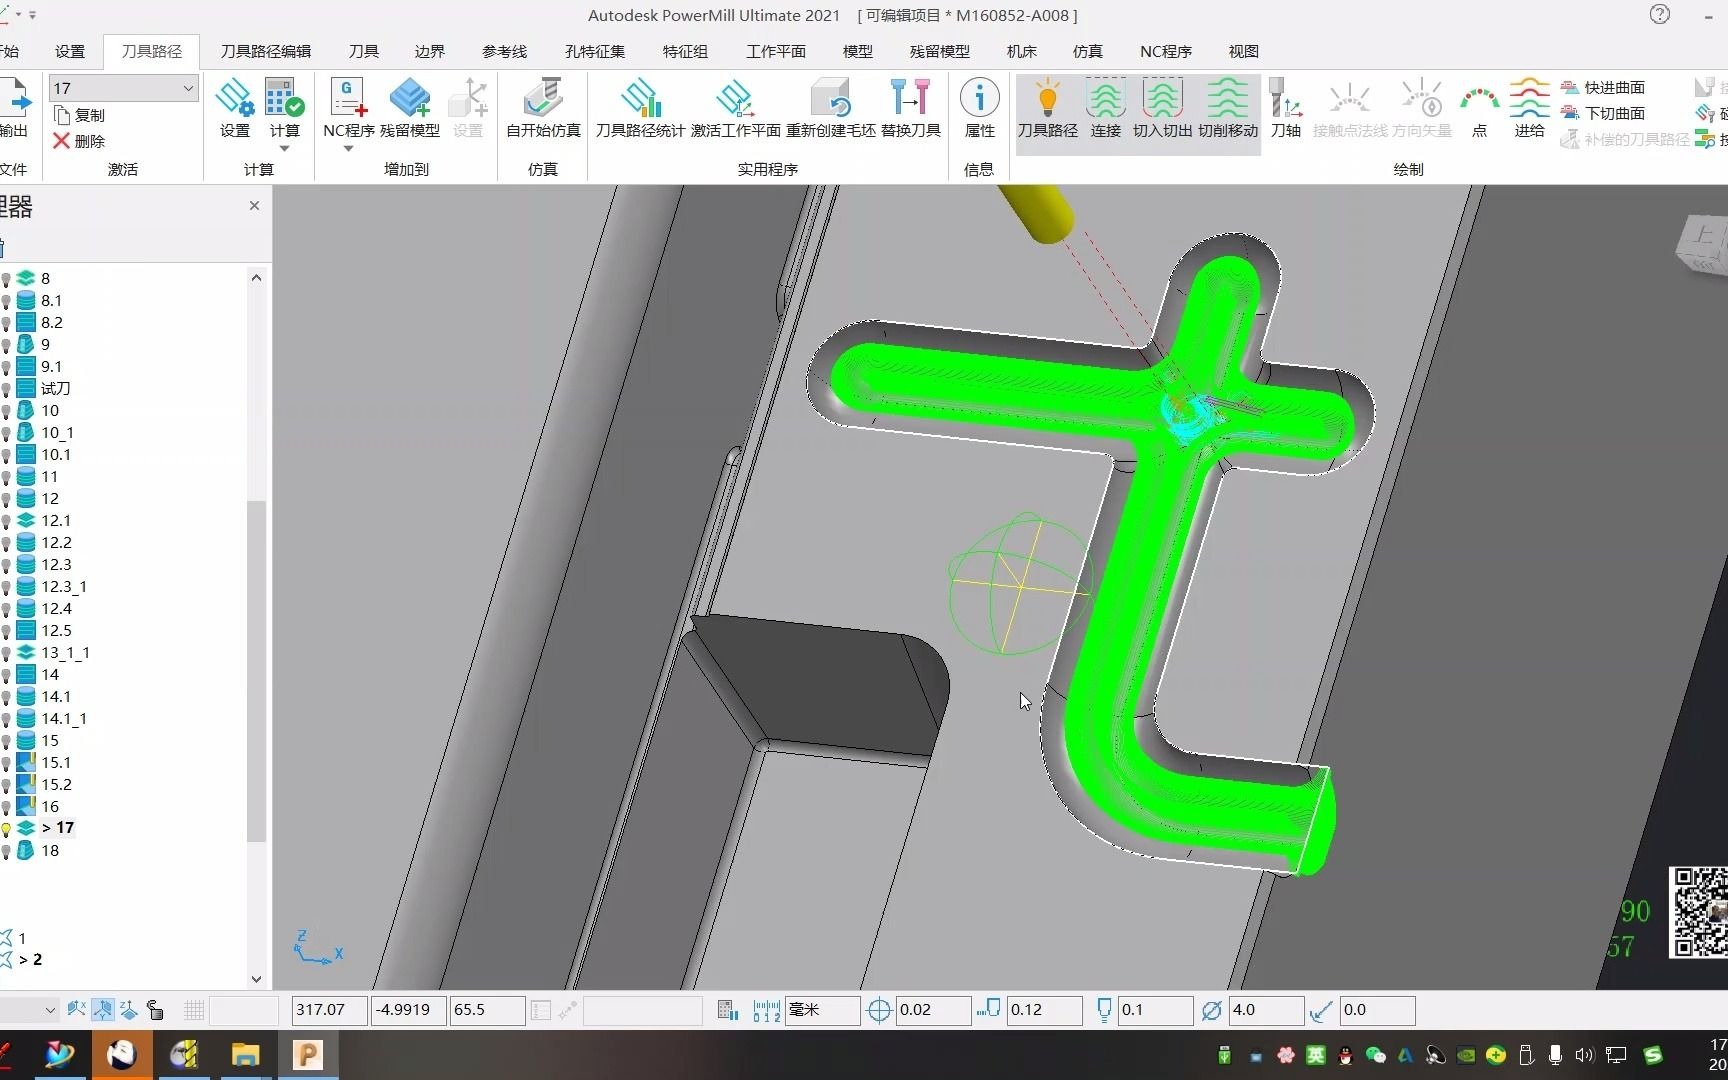
Task: Expand the 计算 dropdown arrow
Action: tap(284, 149)
